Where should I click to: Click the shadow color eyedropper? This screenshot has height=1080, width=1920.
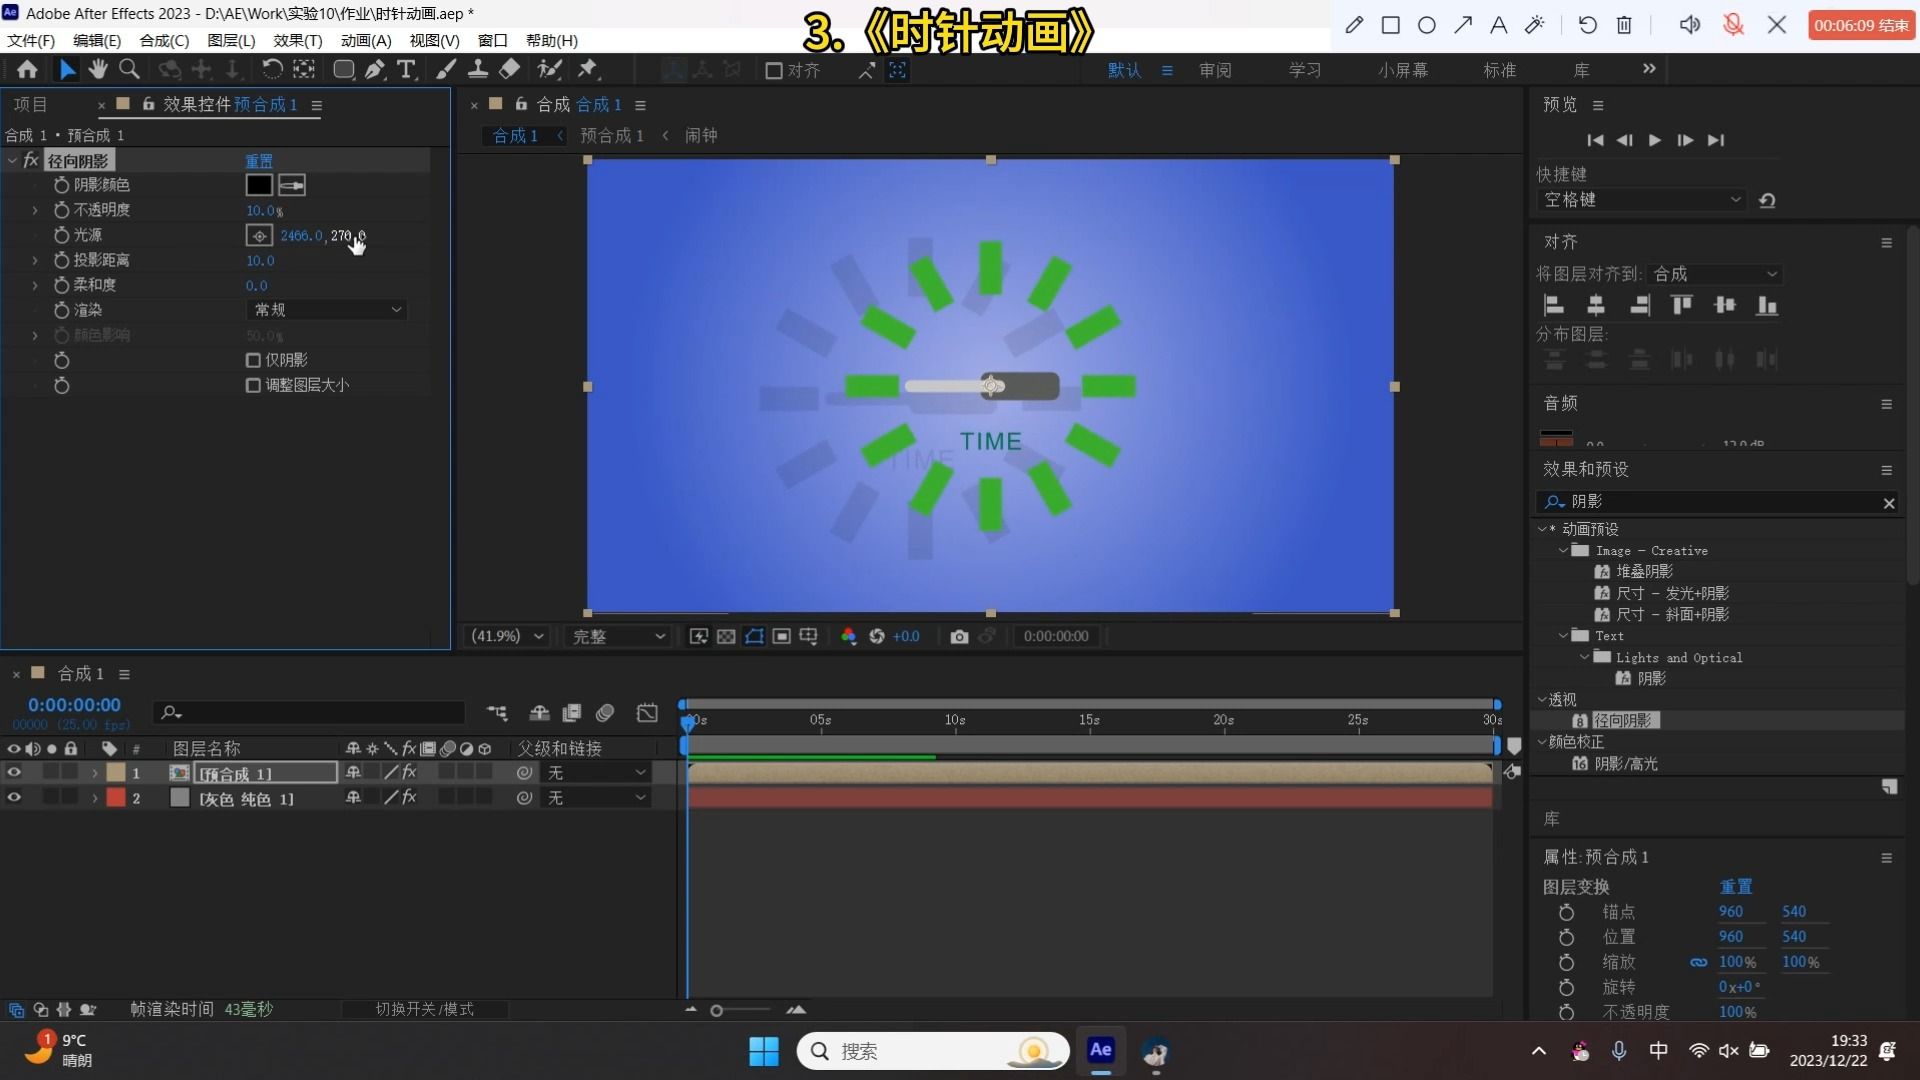[x=292, y=185]
